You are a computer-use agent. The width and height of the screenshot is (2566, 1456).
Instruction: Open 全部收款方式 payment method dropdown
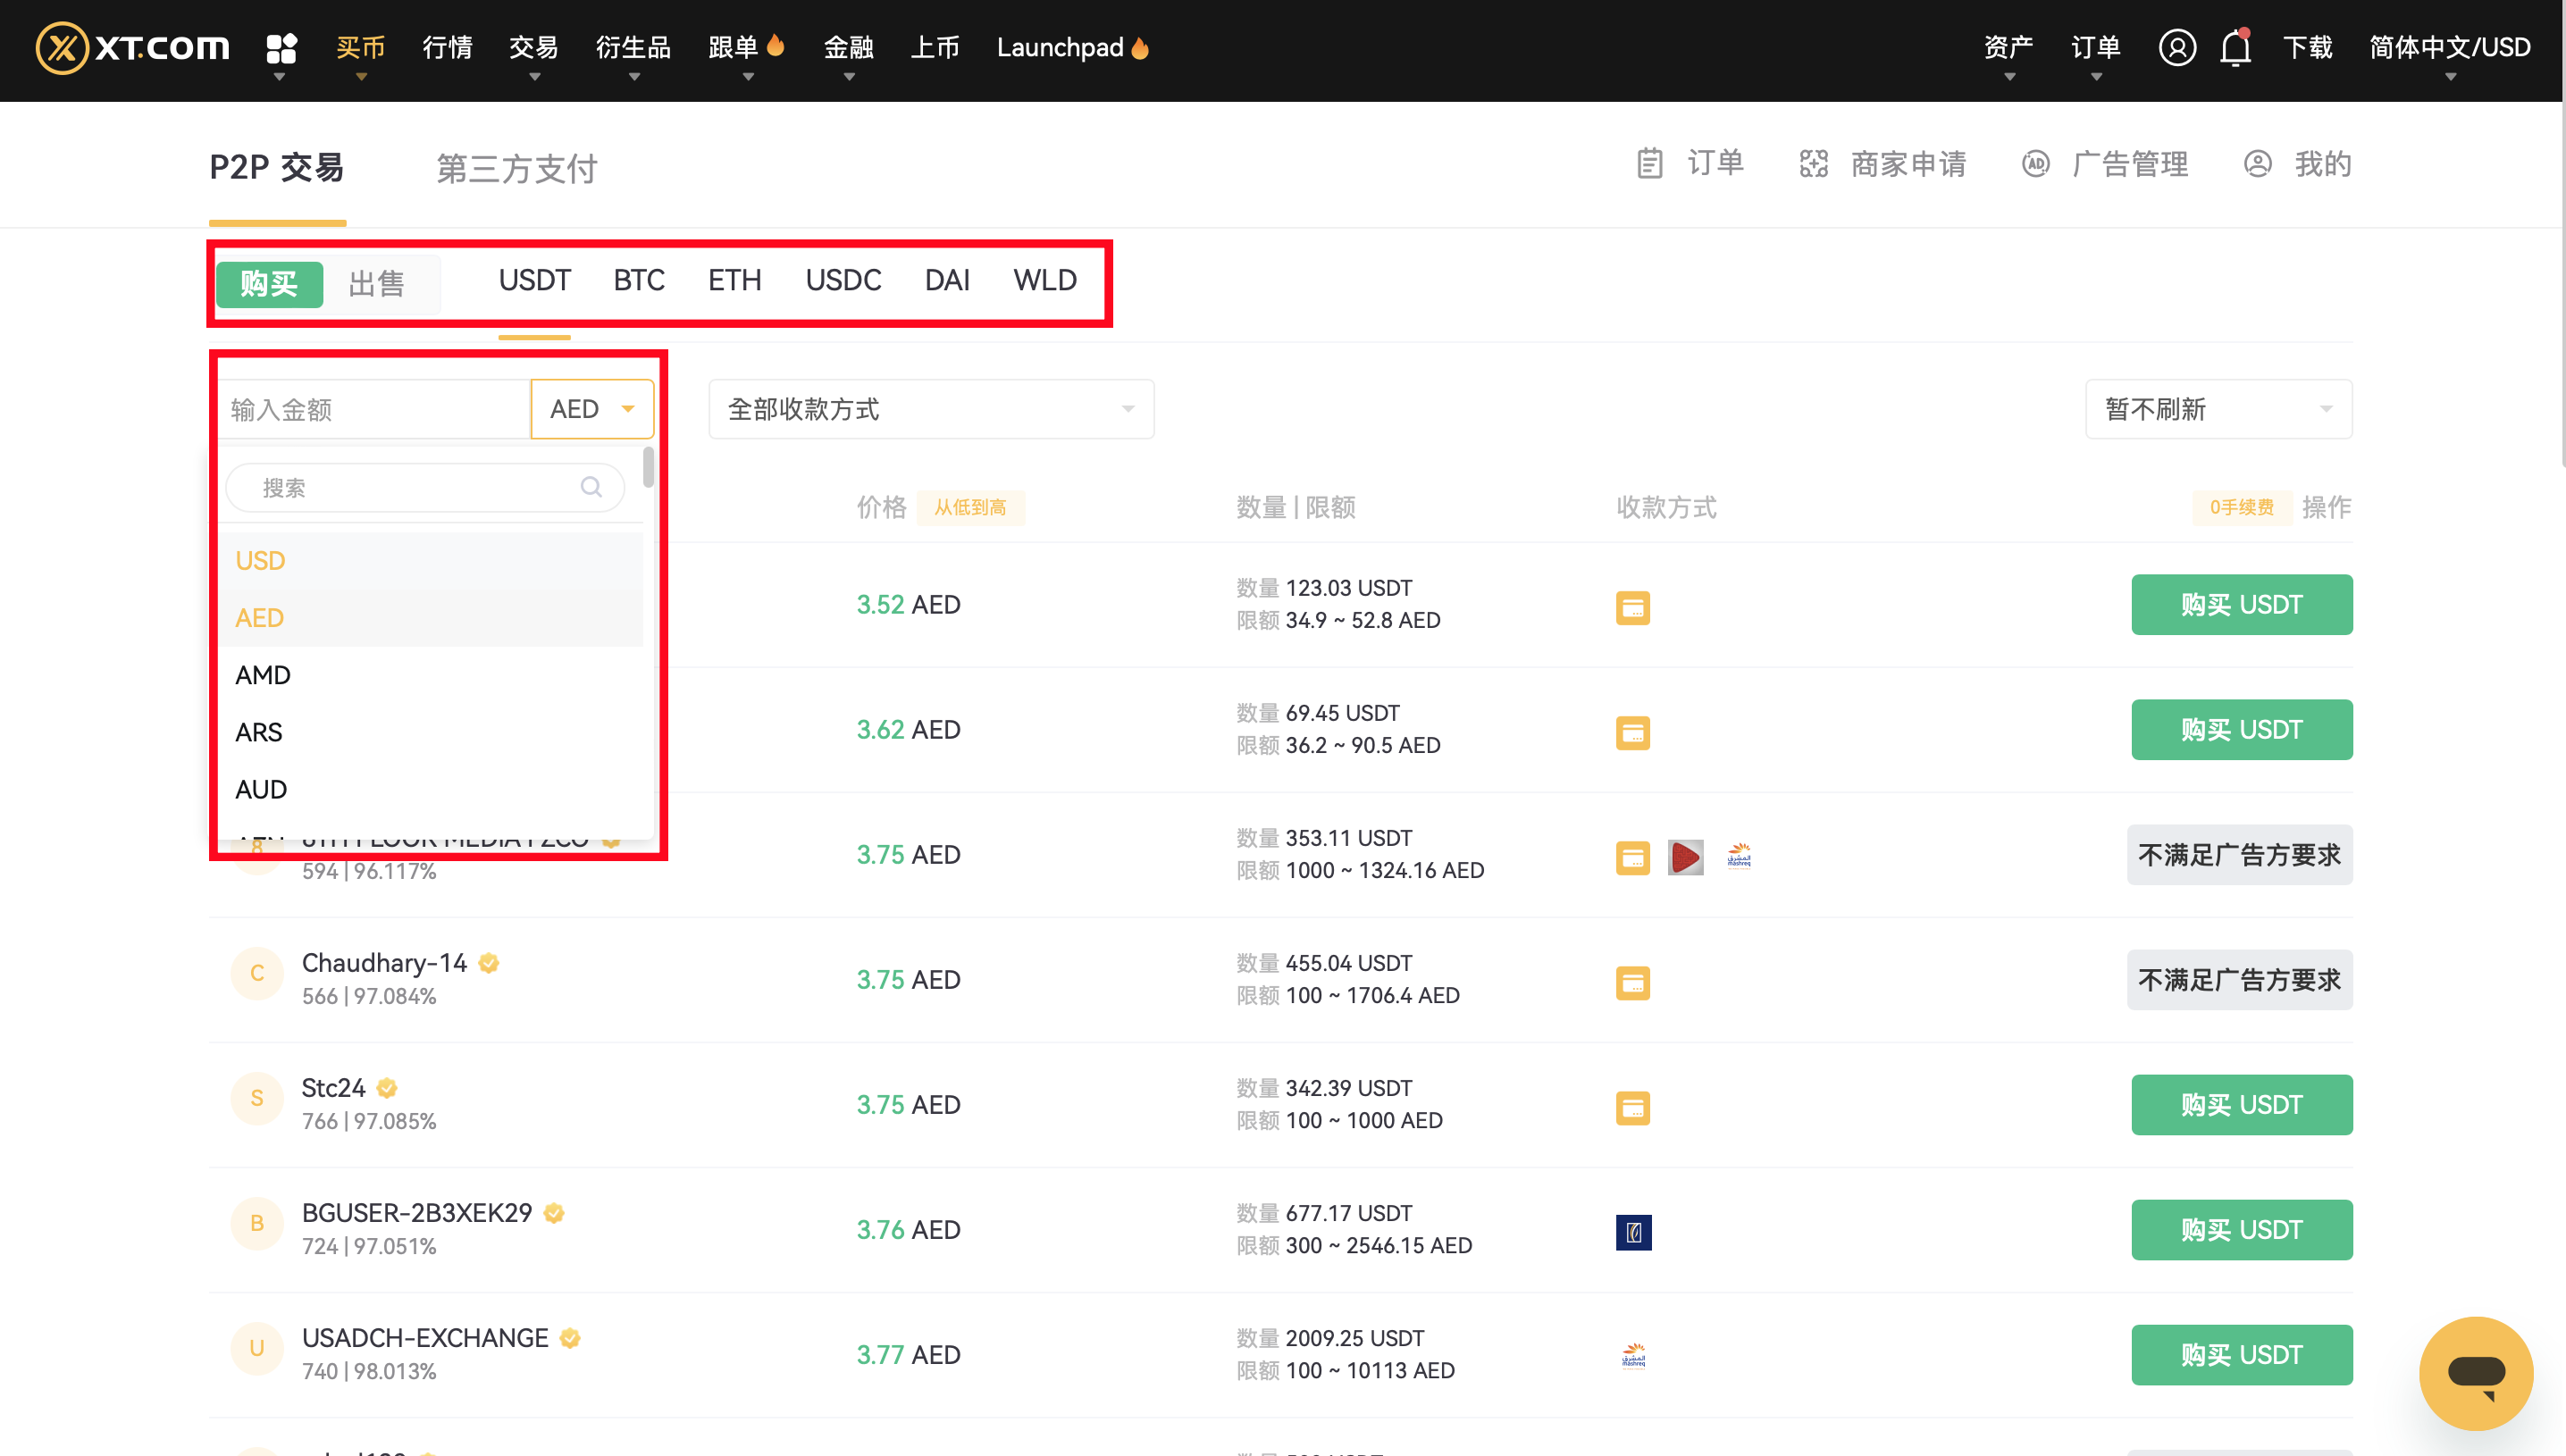(931, 408)
